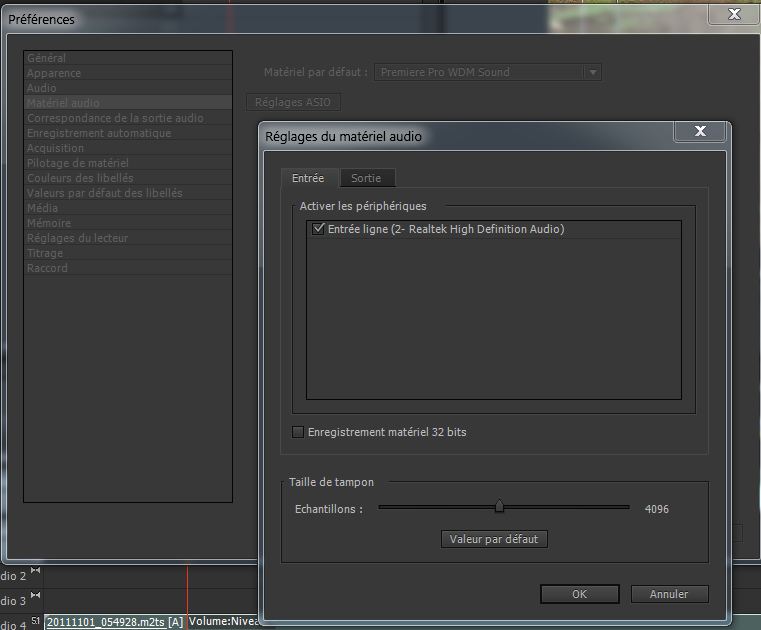The image size is (761, 630).
Task: Close the Réglages du matériel audio dialog
Action: [x=700, y=131]
